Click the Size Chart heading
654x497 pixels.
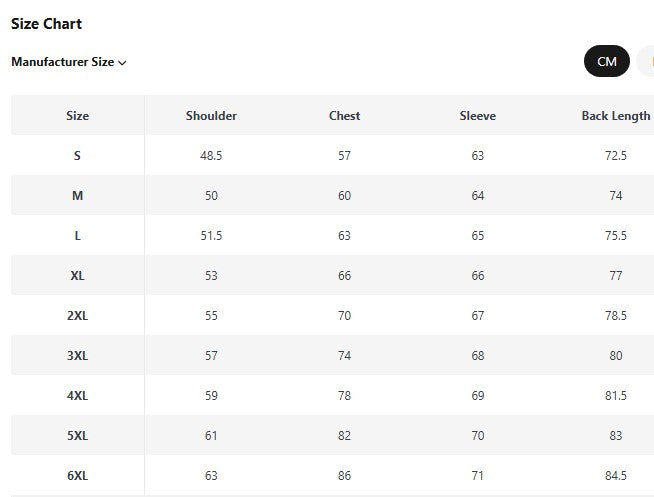[x=46, y=24]
